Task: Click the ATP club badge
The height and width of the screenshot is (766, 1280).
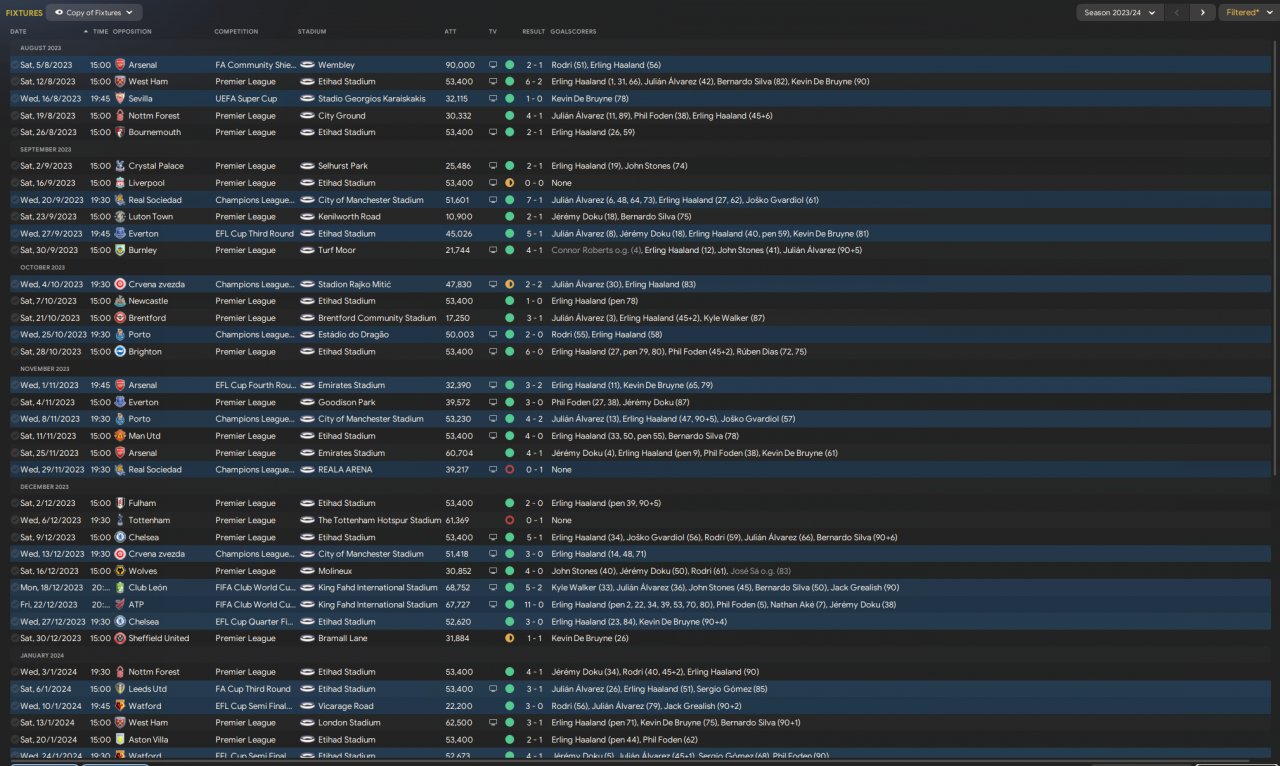Action: 120,604
